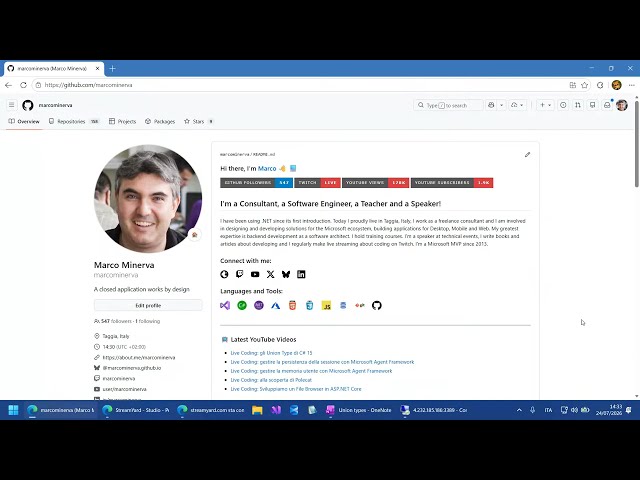Open File Explorer from the taskbar

257,410
